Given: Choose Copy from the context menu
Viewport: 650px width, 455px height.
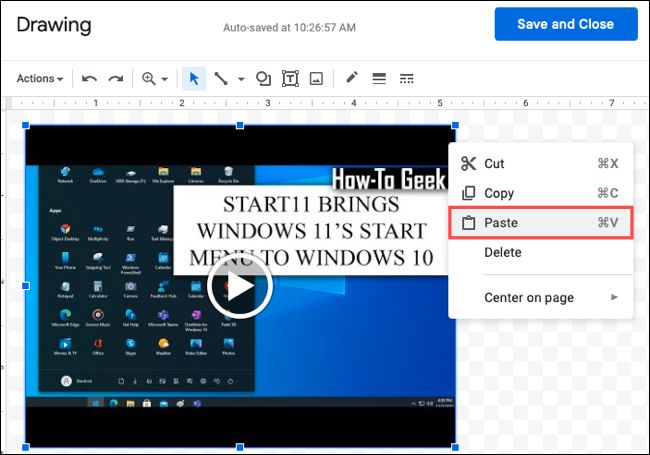Looking at the screenshot, I should coord(541,193).
